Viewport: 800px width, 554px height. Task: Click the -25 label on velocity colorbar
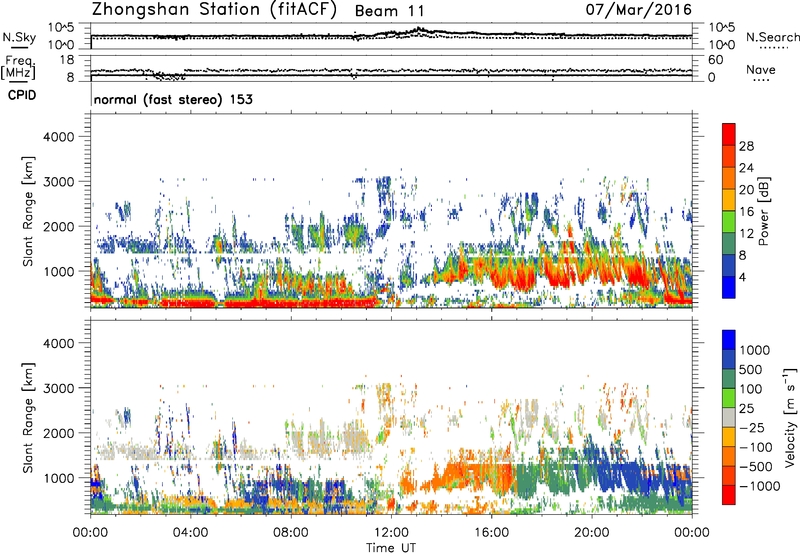tap(752, 428)
